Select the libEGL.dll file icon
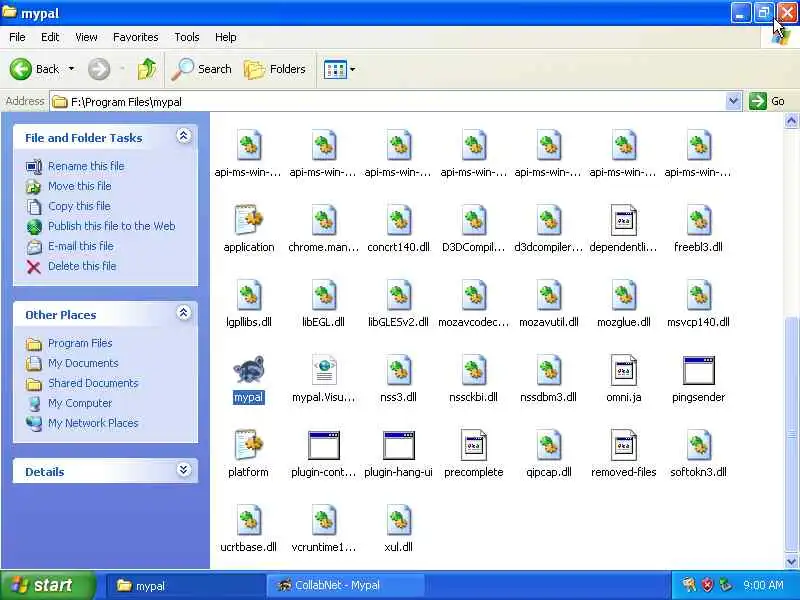This screenshot has width=800, height=600. [x=323, y=295]
